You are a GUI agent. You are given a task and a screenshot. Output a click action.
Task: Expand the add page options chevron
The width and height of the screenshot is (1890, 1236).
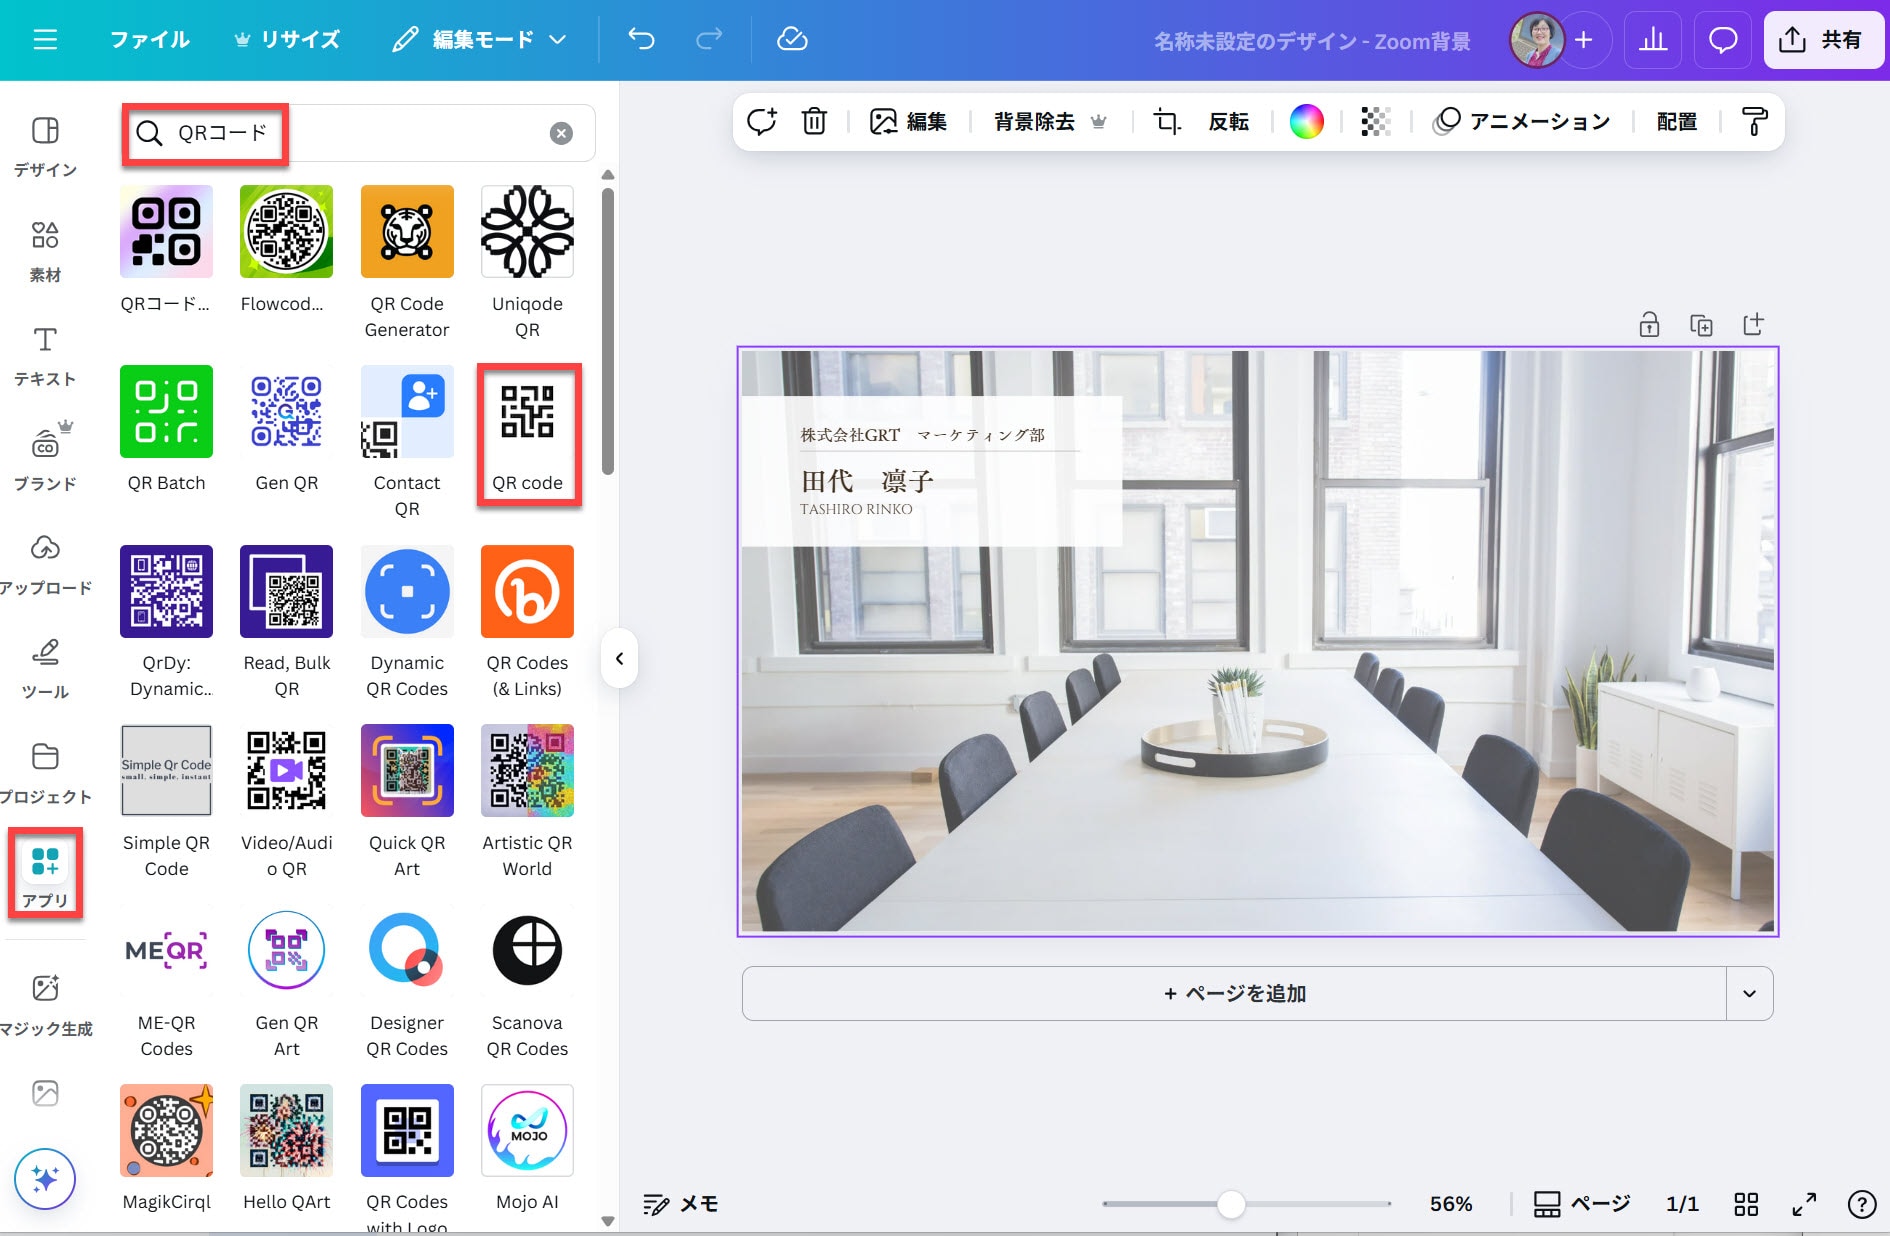tap(1749, 993)
